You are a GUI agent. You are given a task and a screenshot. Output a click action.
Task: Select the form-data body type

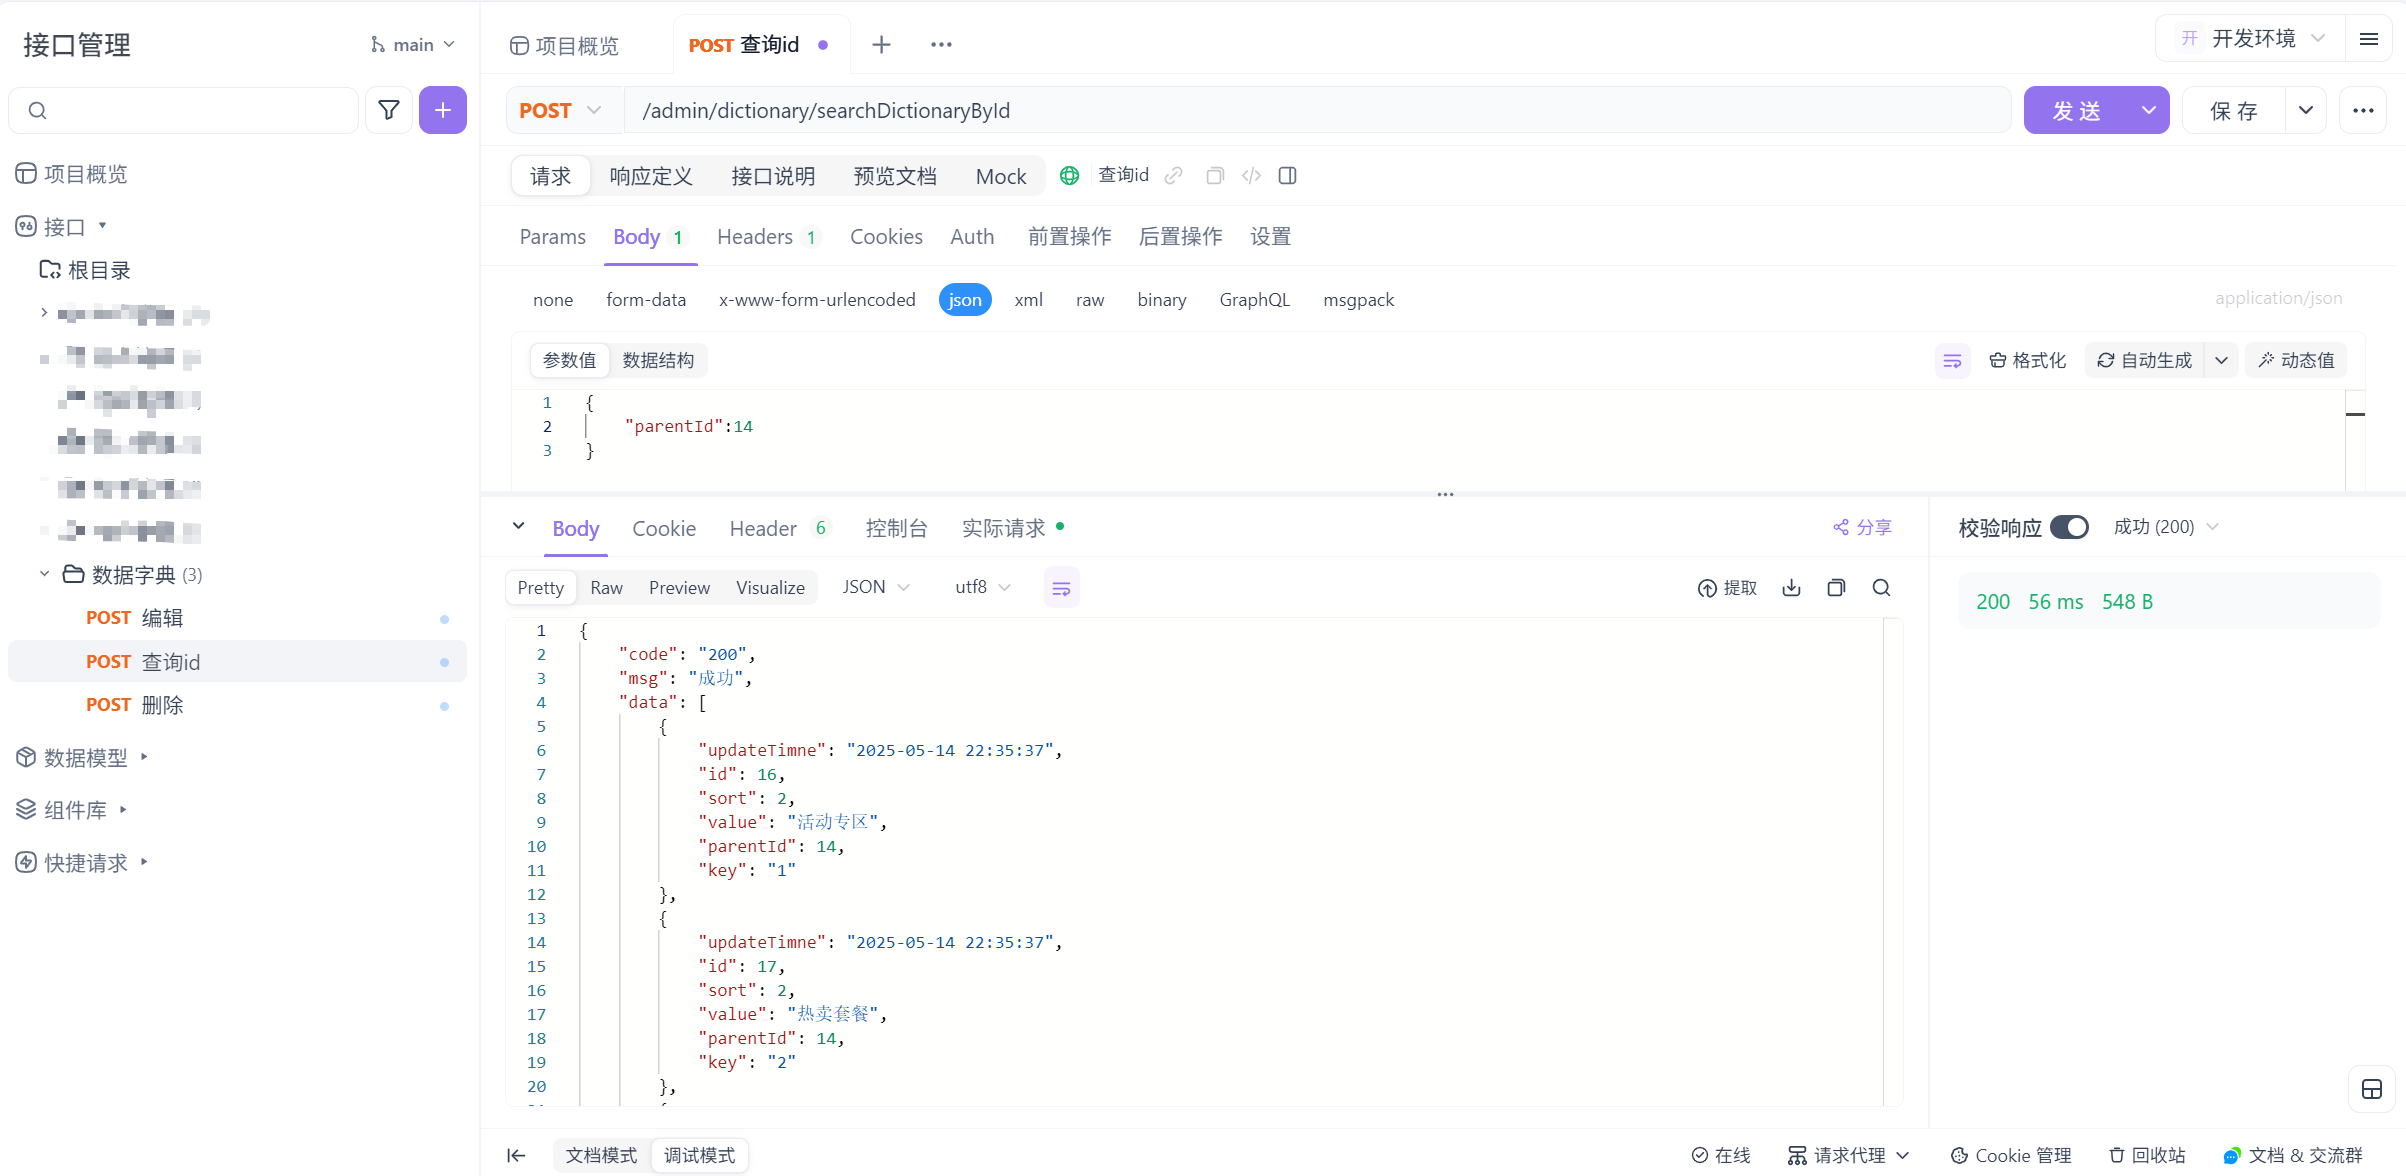click(x=646, y=300)
